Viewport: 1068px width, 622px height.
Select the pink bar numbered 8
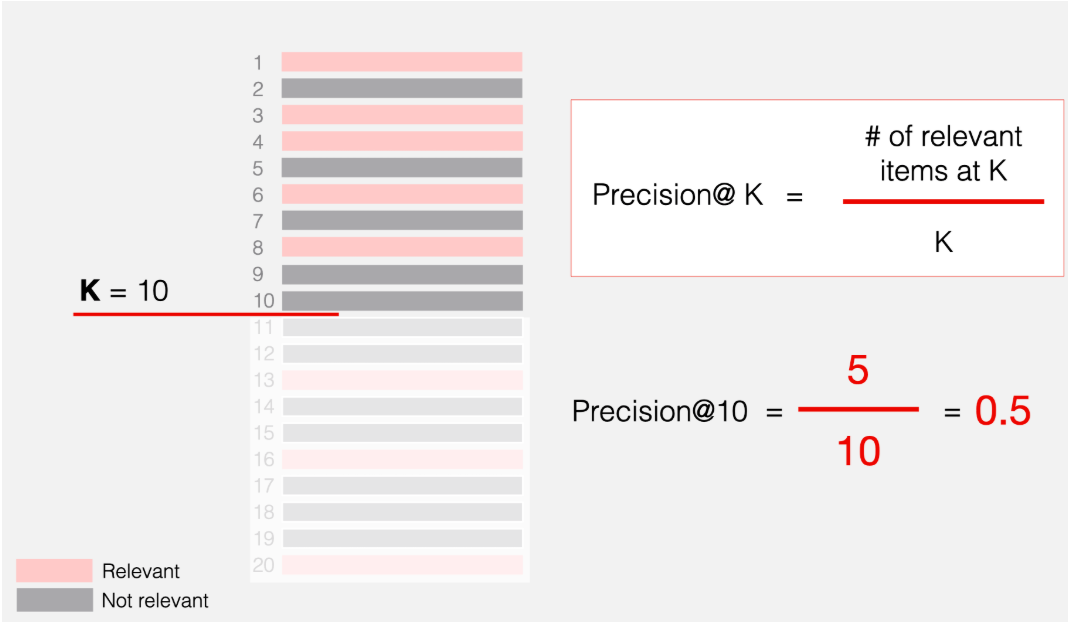coord(401,247)
